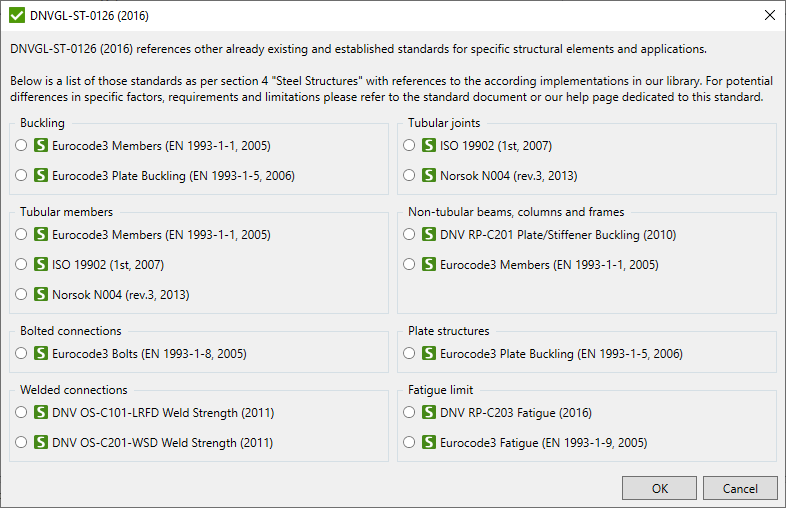The image size is (786, 508).
Task: Select ISO 19902 radio under Tubular joints
Action: click(410, 146)
